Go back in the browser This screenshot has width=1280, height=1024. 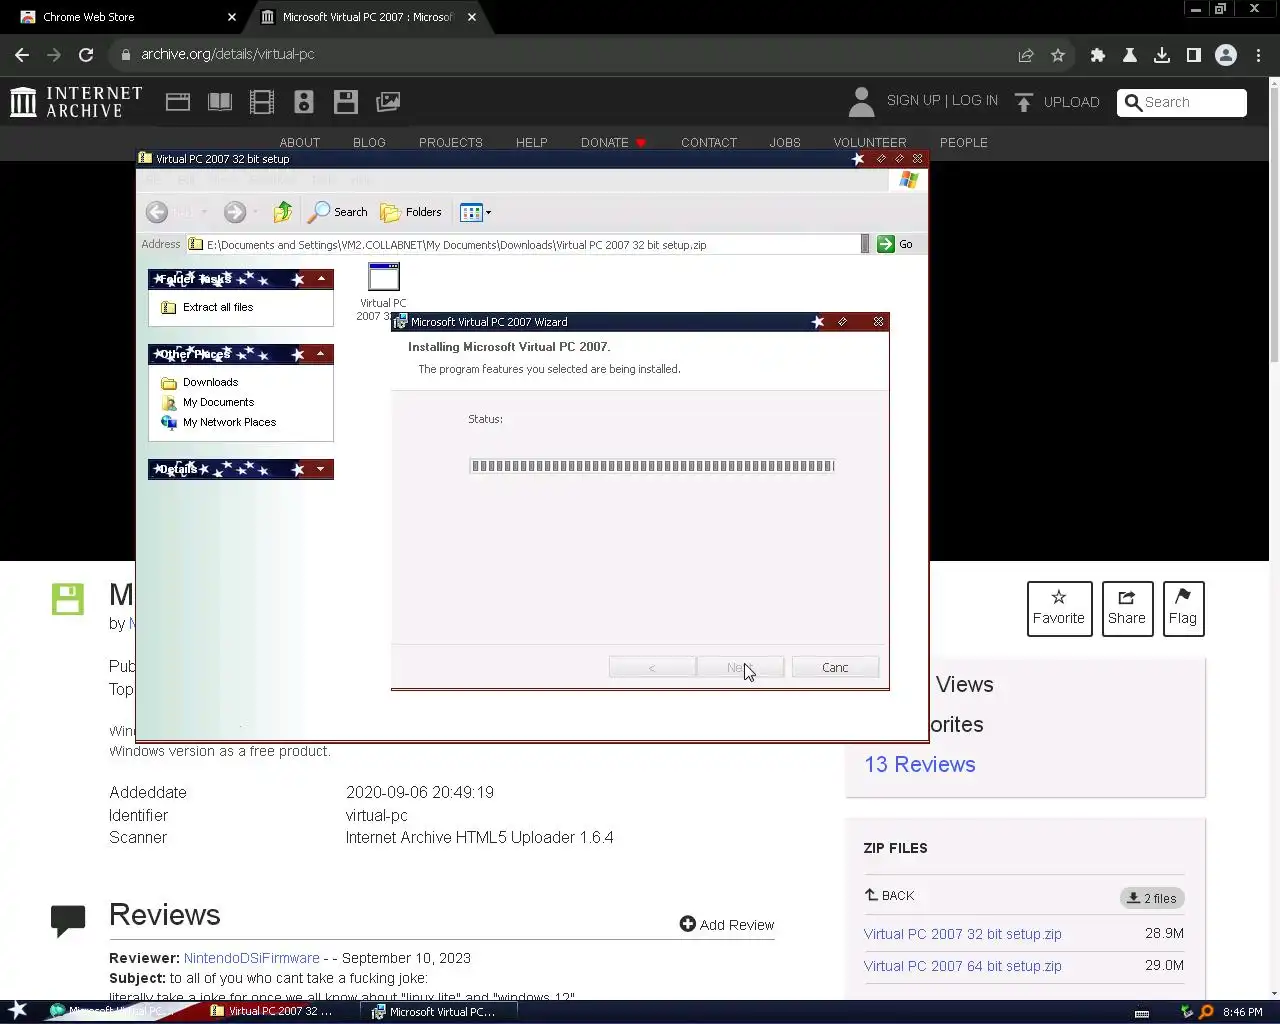click(x=22, y=55)
